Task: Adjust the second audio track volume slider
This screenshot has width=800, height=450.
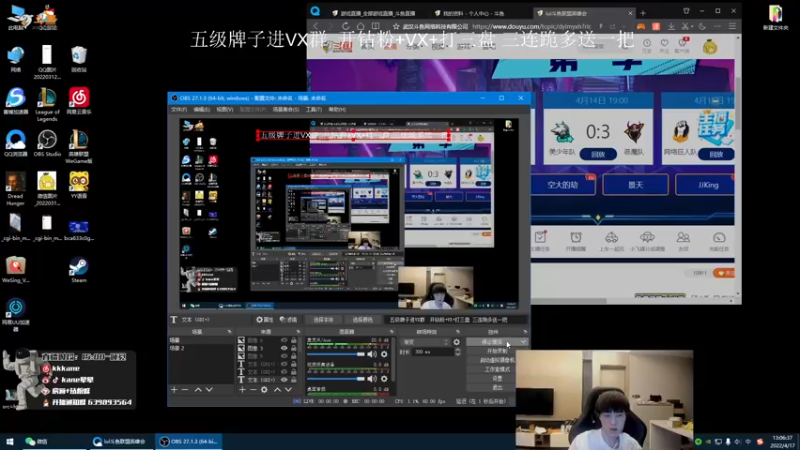Action: 336,379
